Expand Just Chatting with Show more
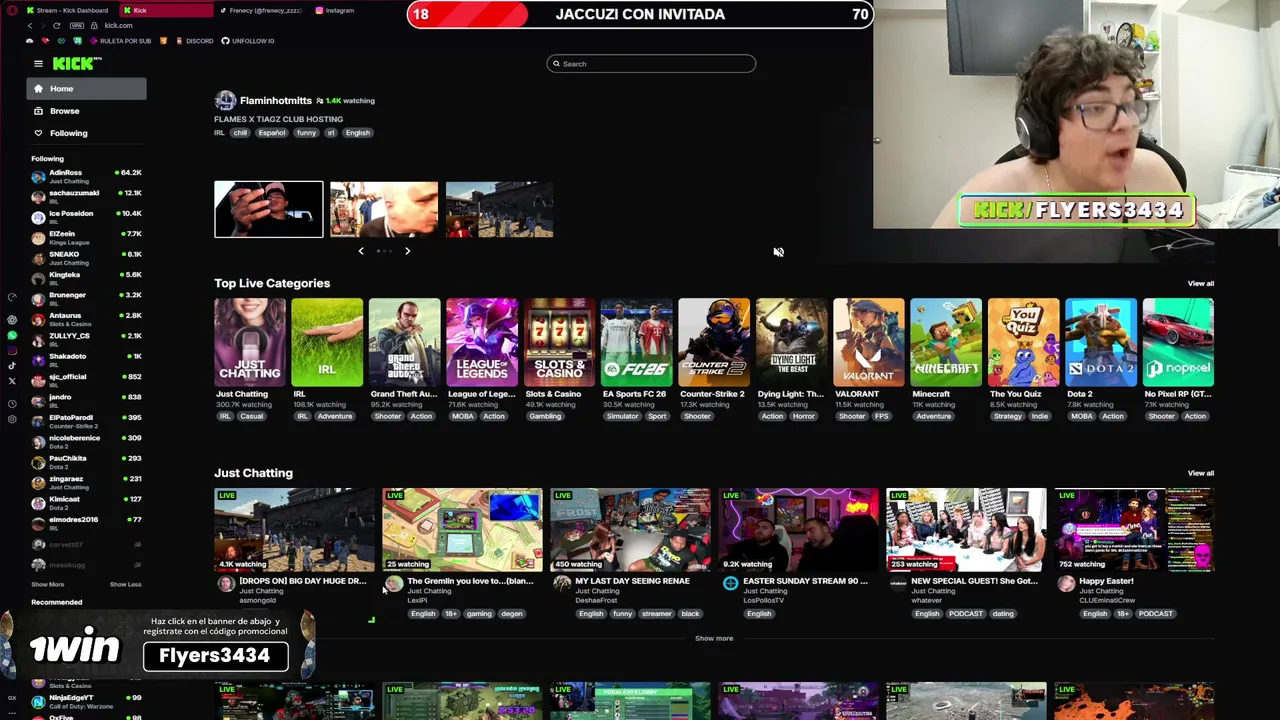Viewport: 1280px width, 720px height. coord(714,638)
